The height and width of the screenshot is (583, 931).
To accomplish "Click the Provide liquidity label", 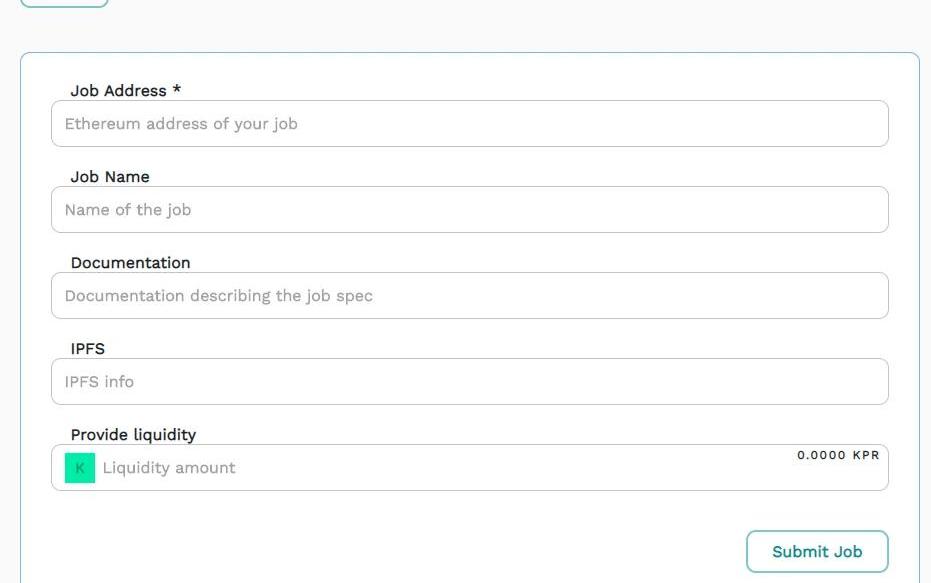I will point(133,435).
